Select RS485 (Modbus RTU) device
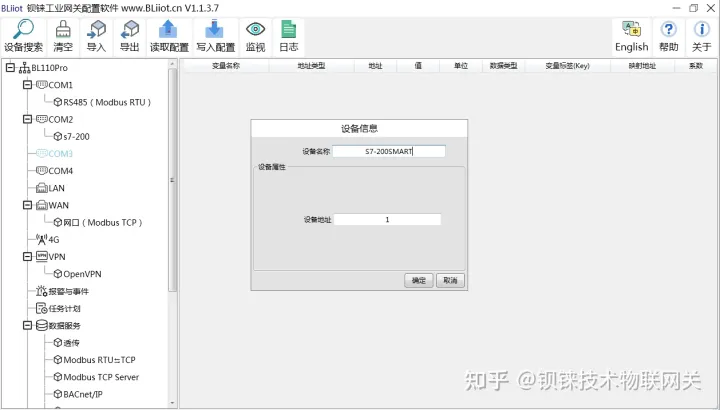Viewport: 720px width, 410px height. [x=102, y=102]
